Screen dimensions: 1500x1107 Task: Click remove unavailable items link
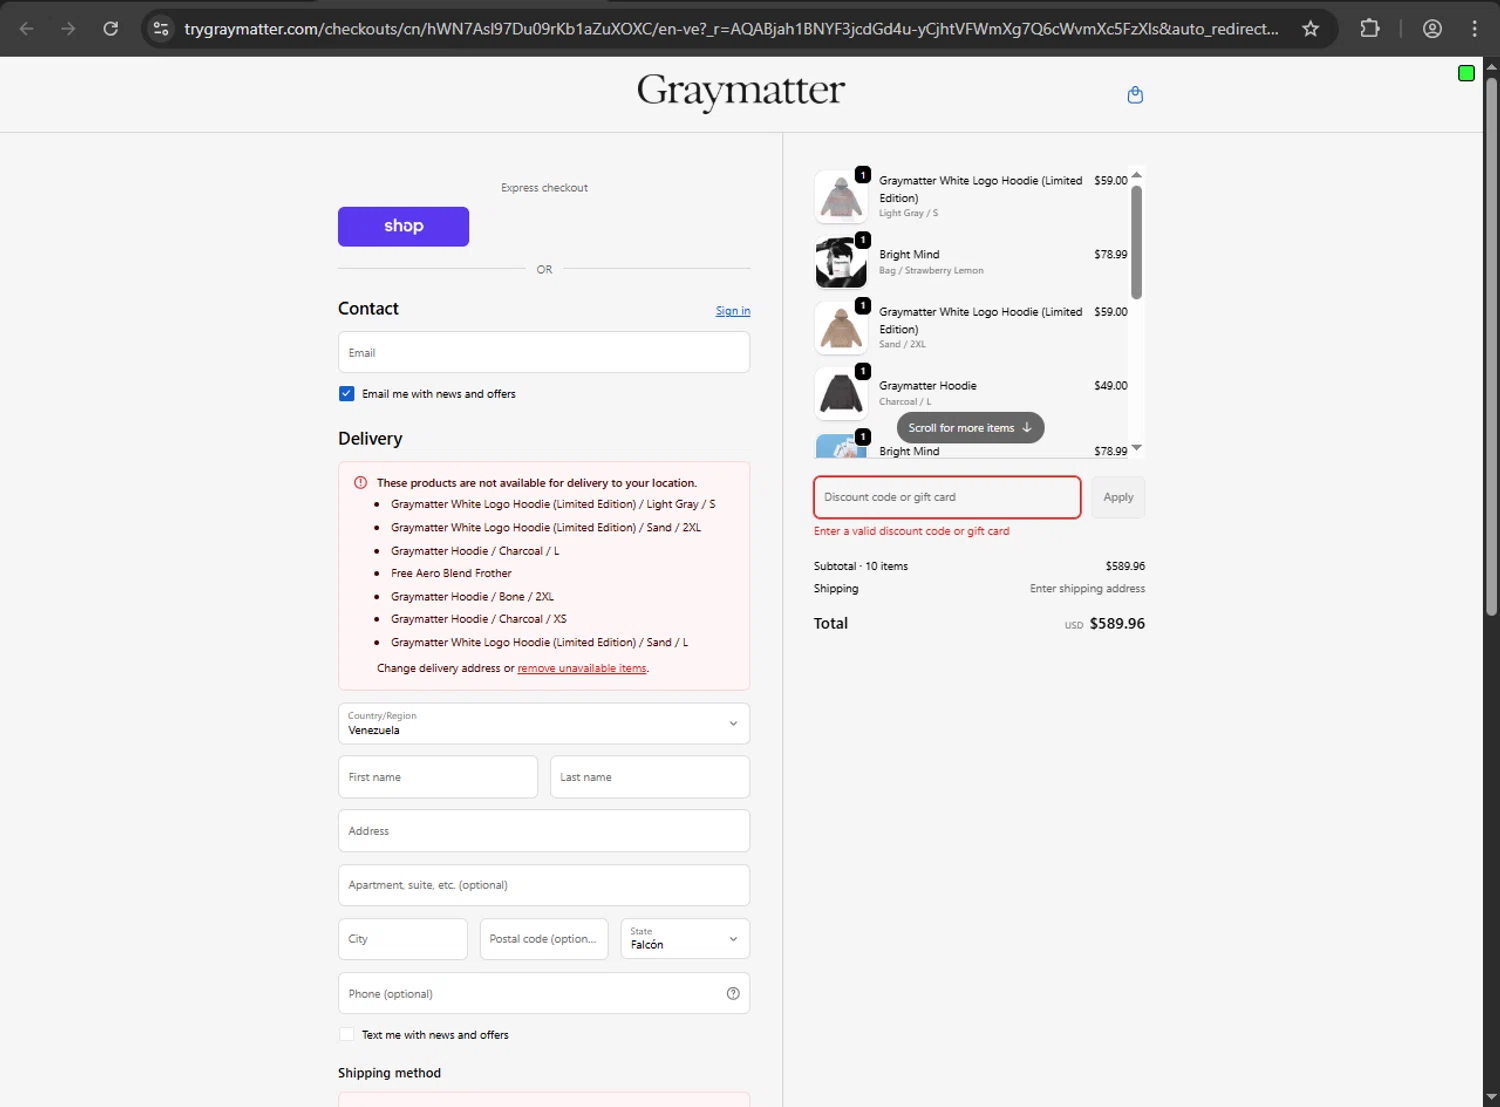coord(582,668)
